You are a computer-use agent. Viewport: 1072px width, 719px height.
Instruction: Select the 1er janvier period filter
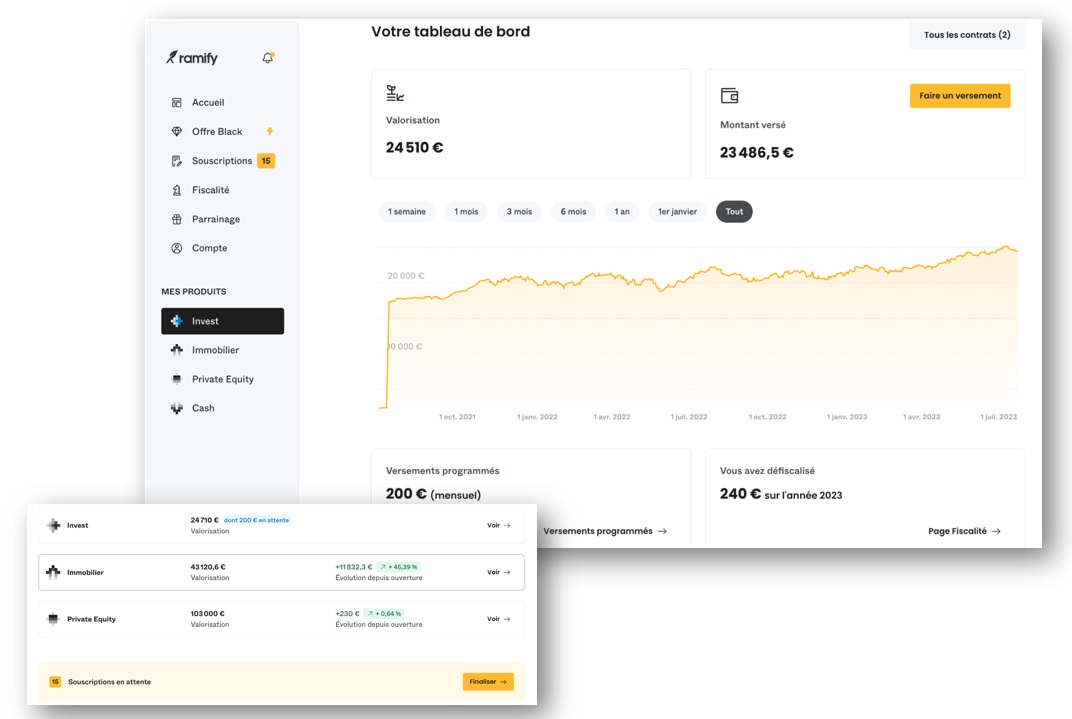tap(678, 212)
